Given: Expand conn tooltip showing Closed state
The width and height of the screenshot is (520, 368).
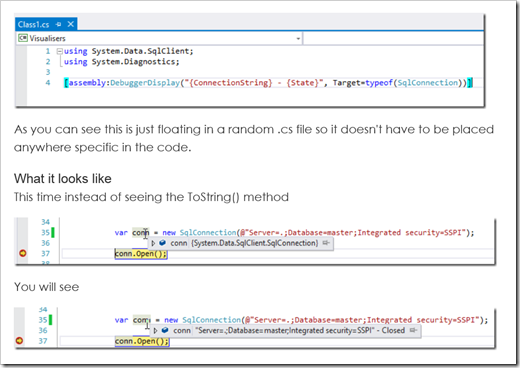Looking at the screenshot, I should click(155, 331).
